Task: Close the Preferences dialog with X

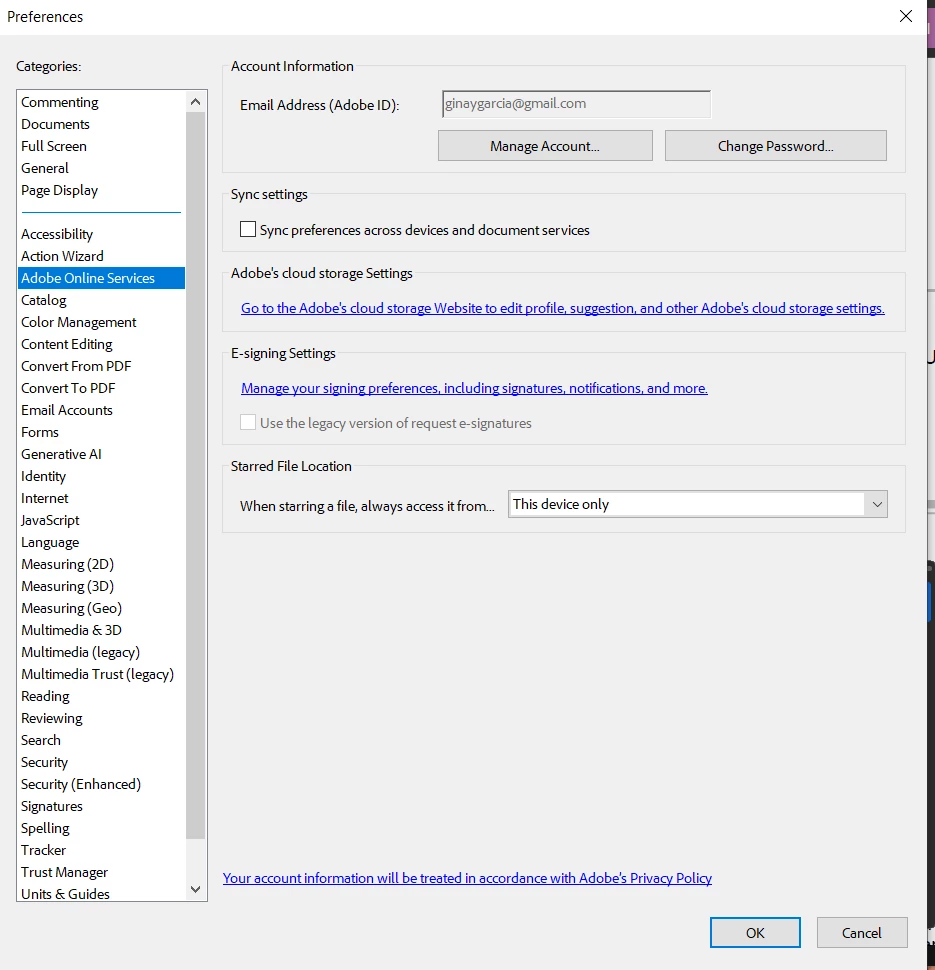Action: (905, 16)
